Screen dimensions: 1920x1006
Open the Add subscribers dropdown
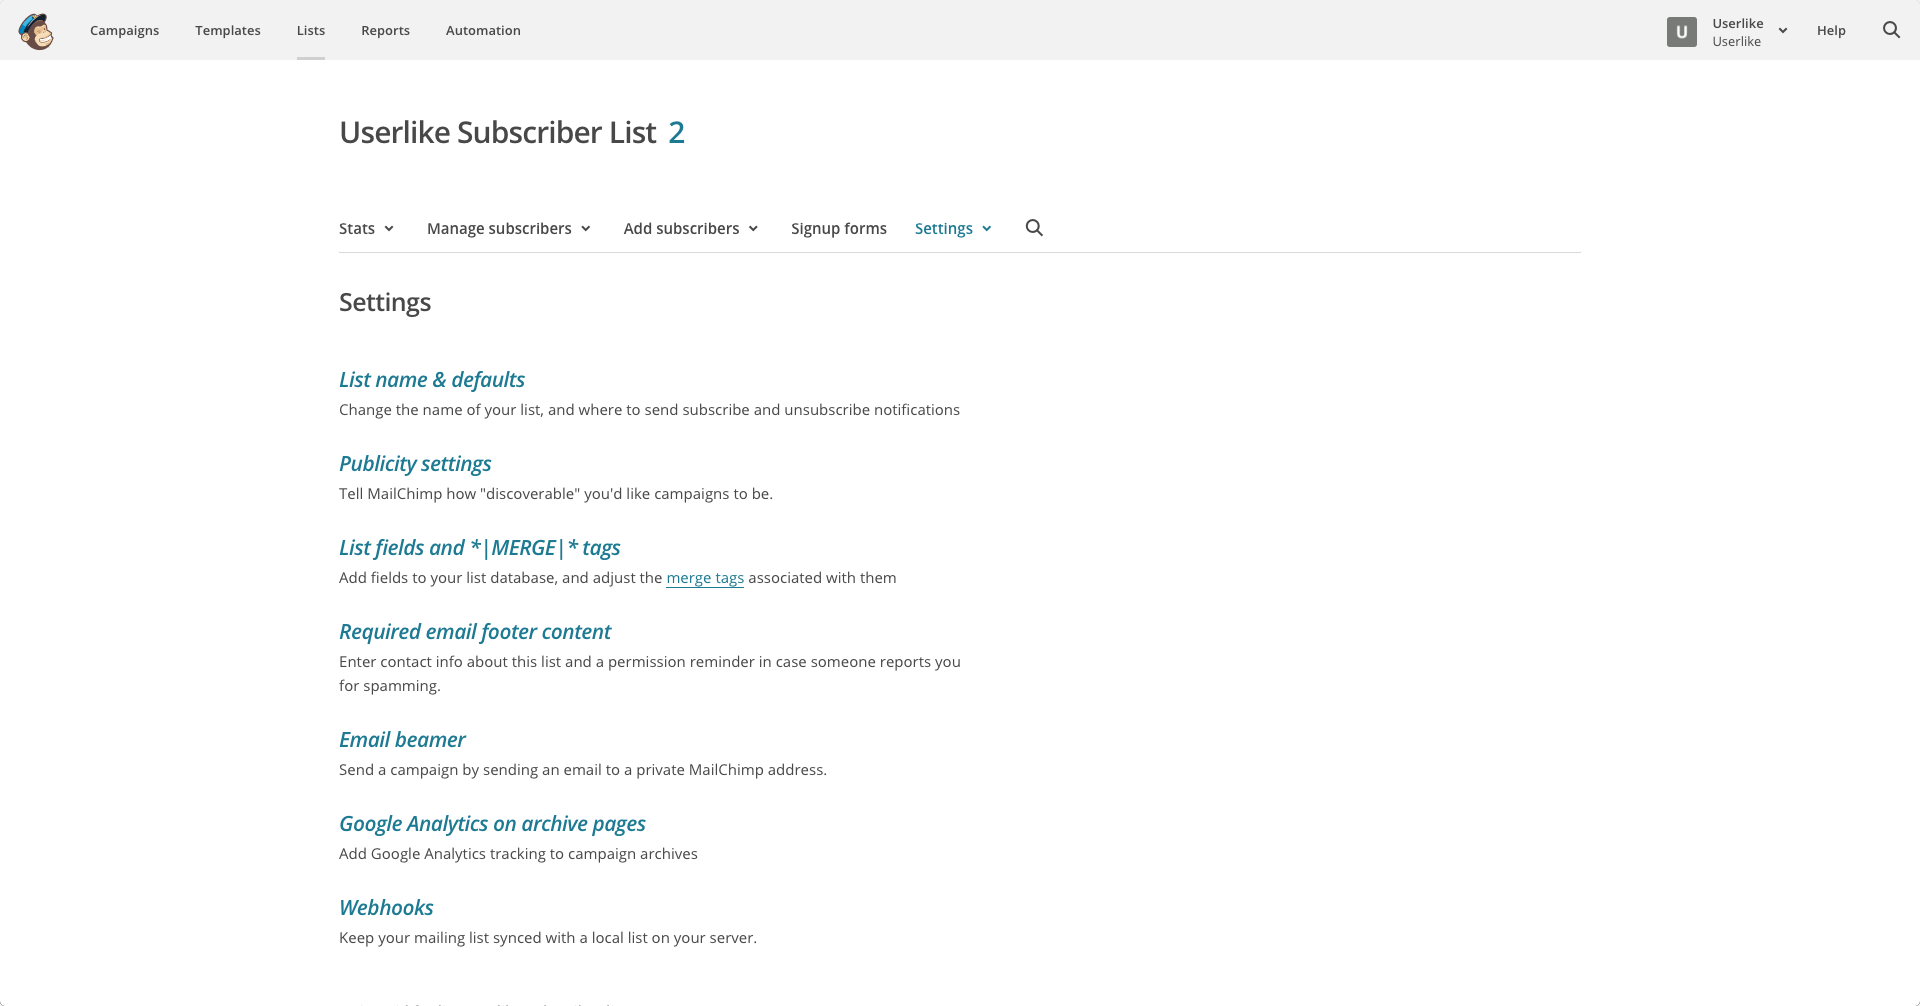click(690, 229)
